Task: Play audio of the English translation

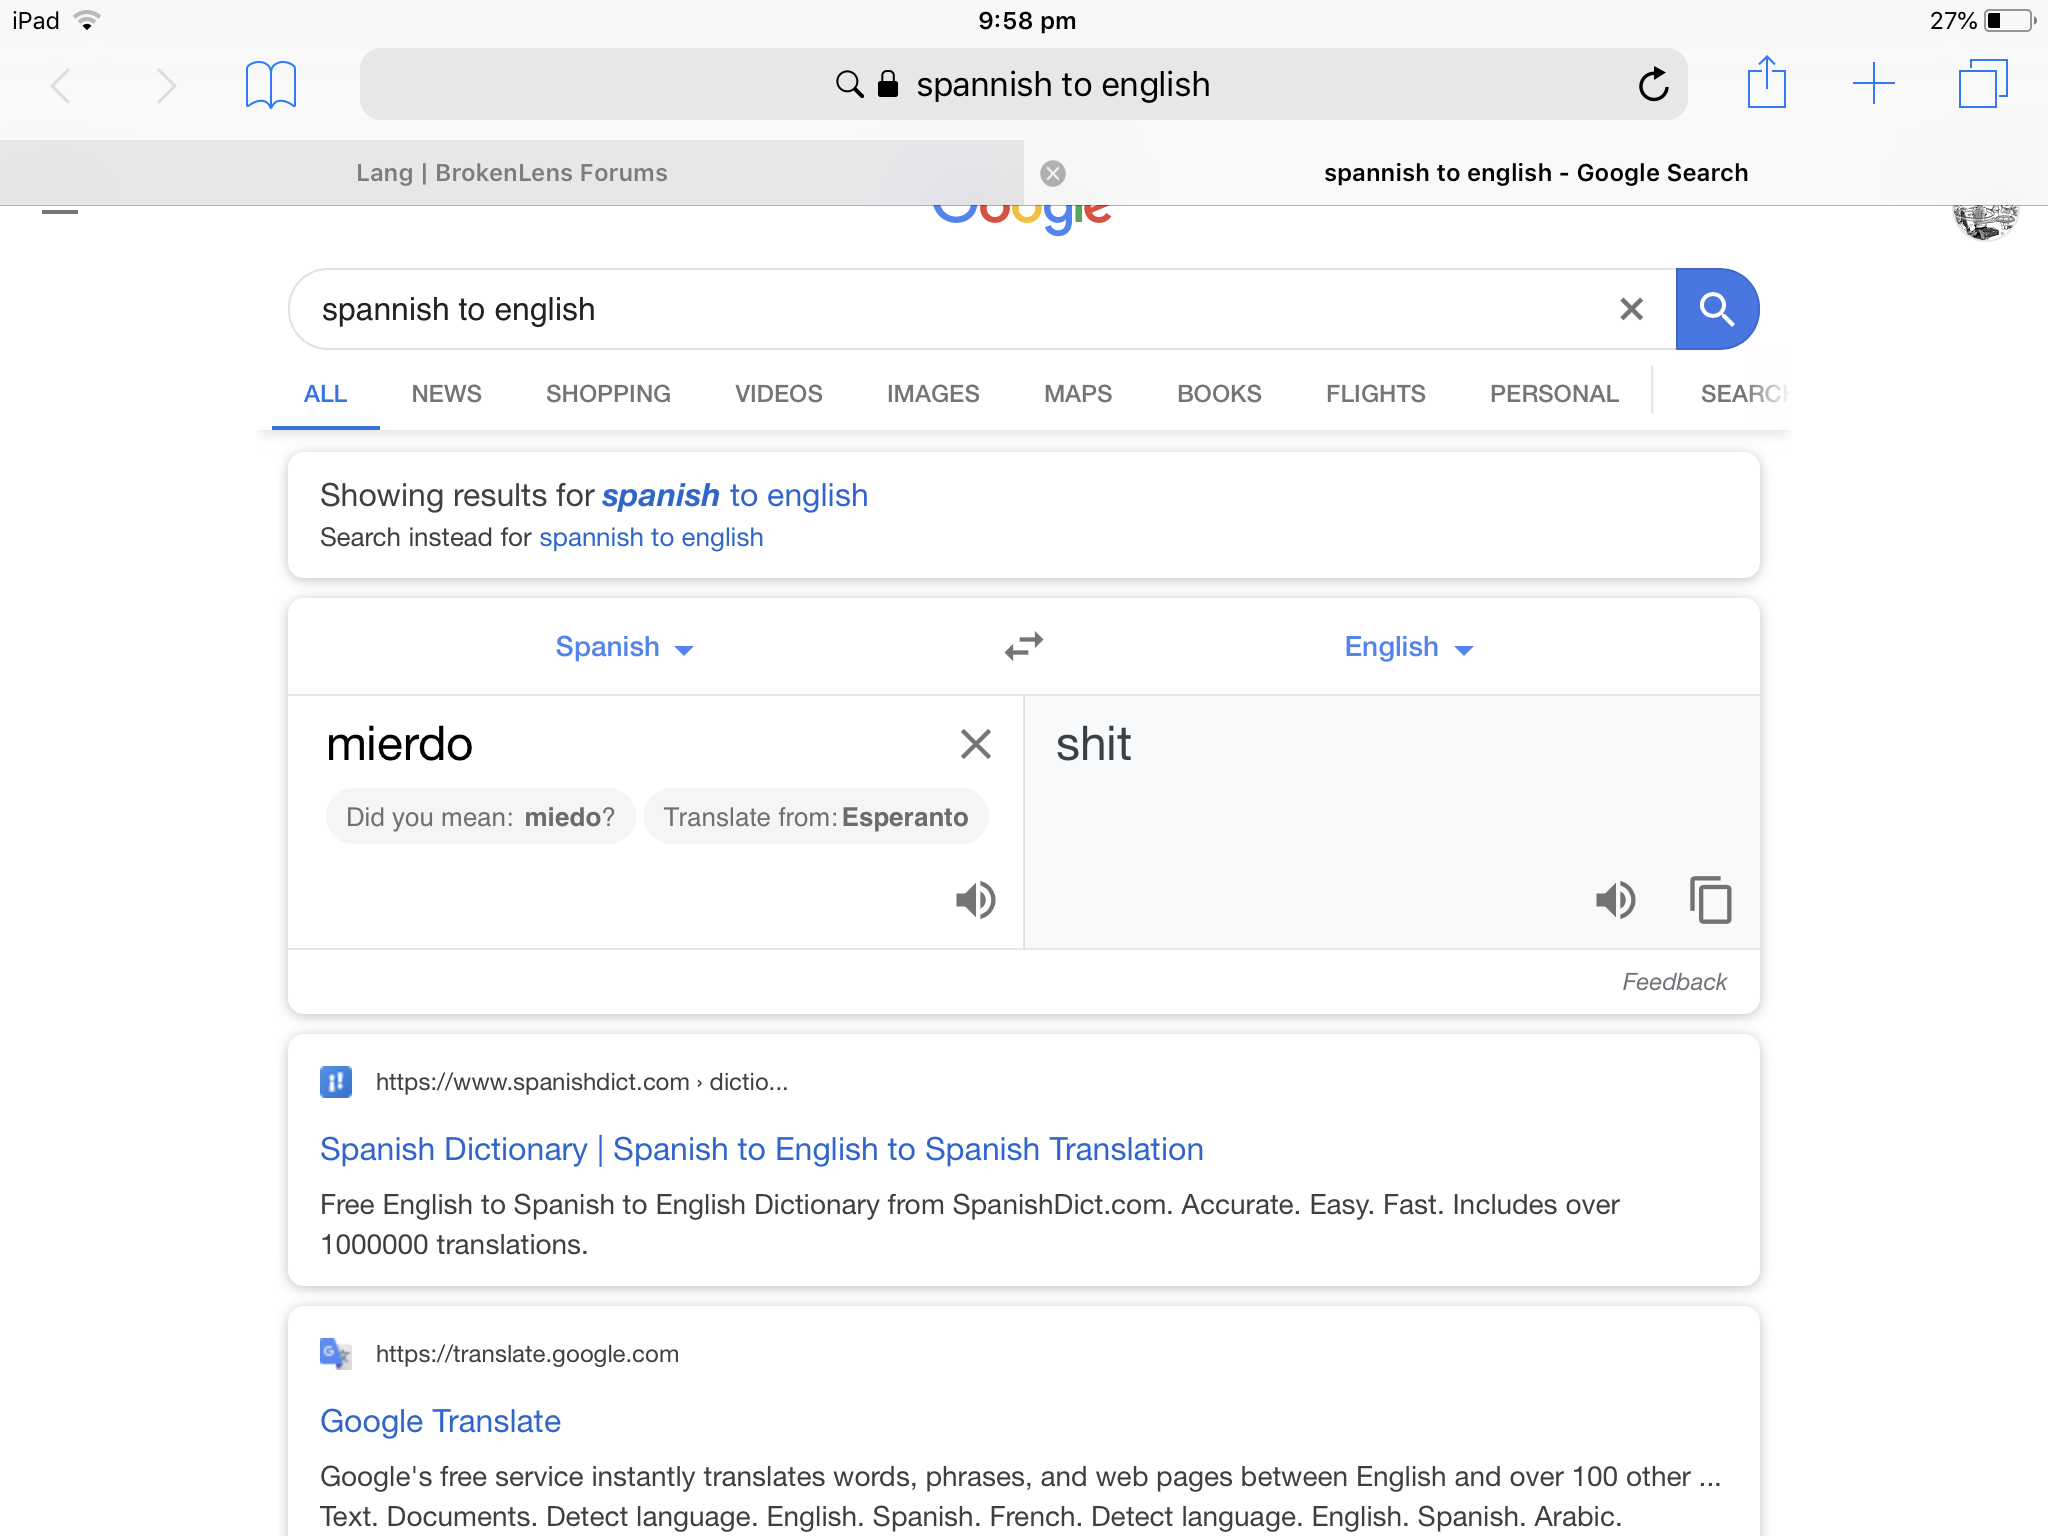Action: pyautogui.click(x=1615, y=900)
